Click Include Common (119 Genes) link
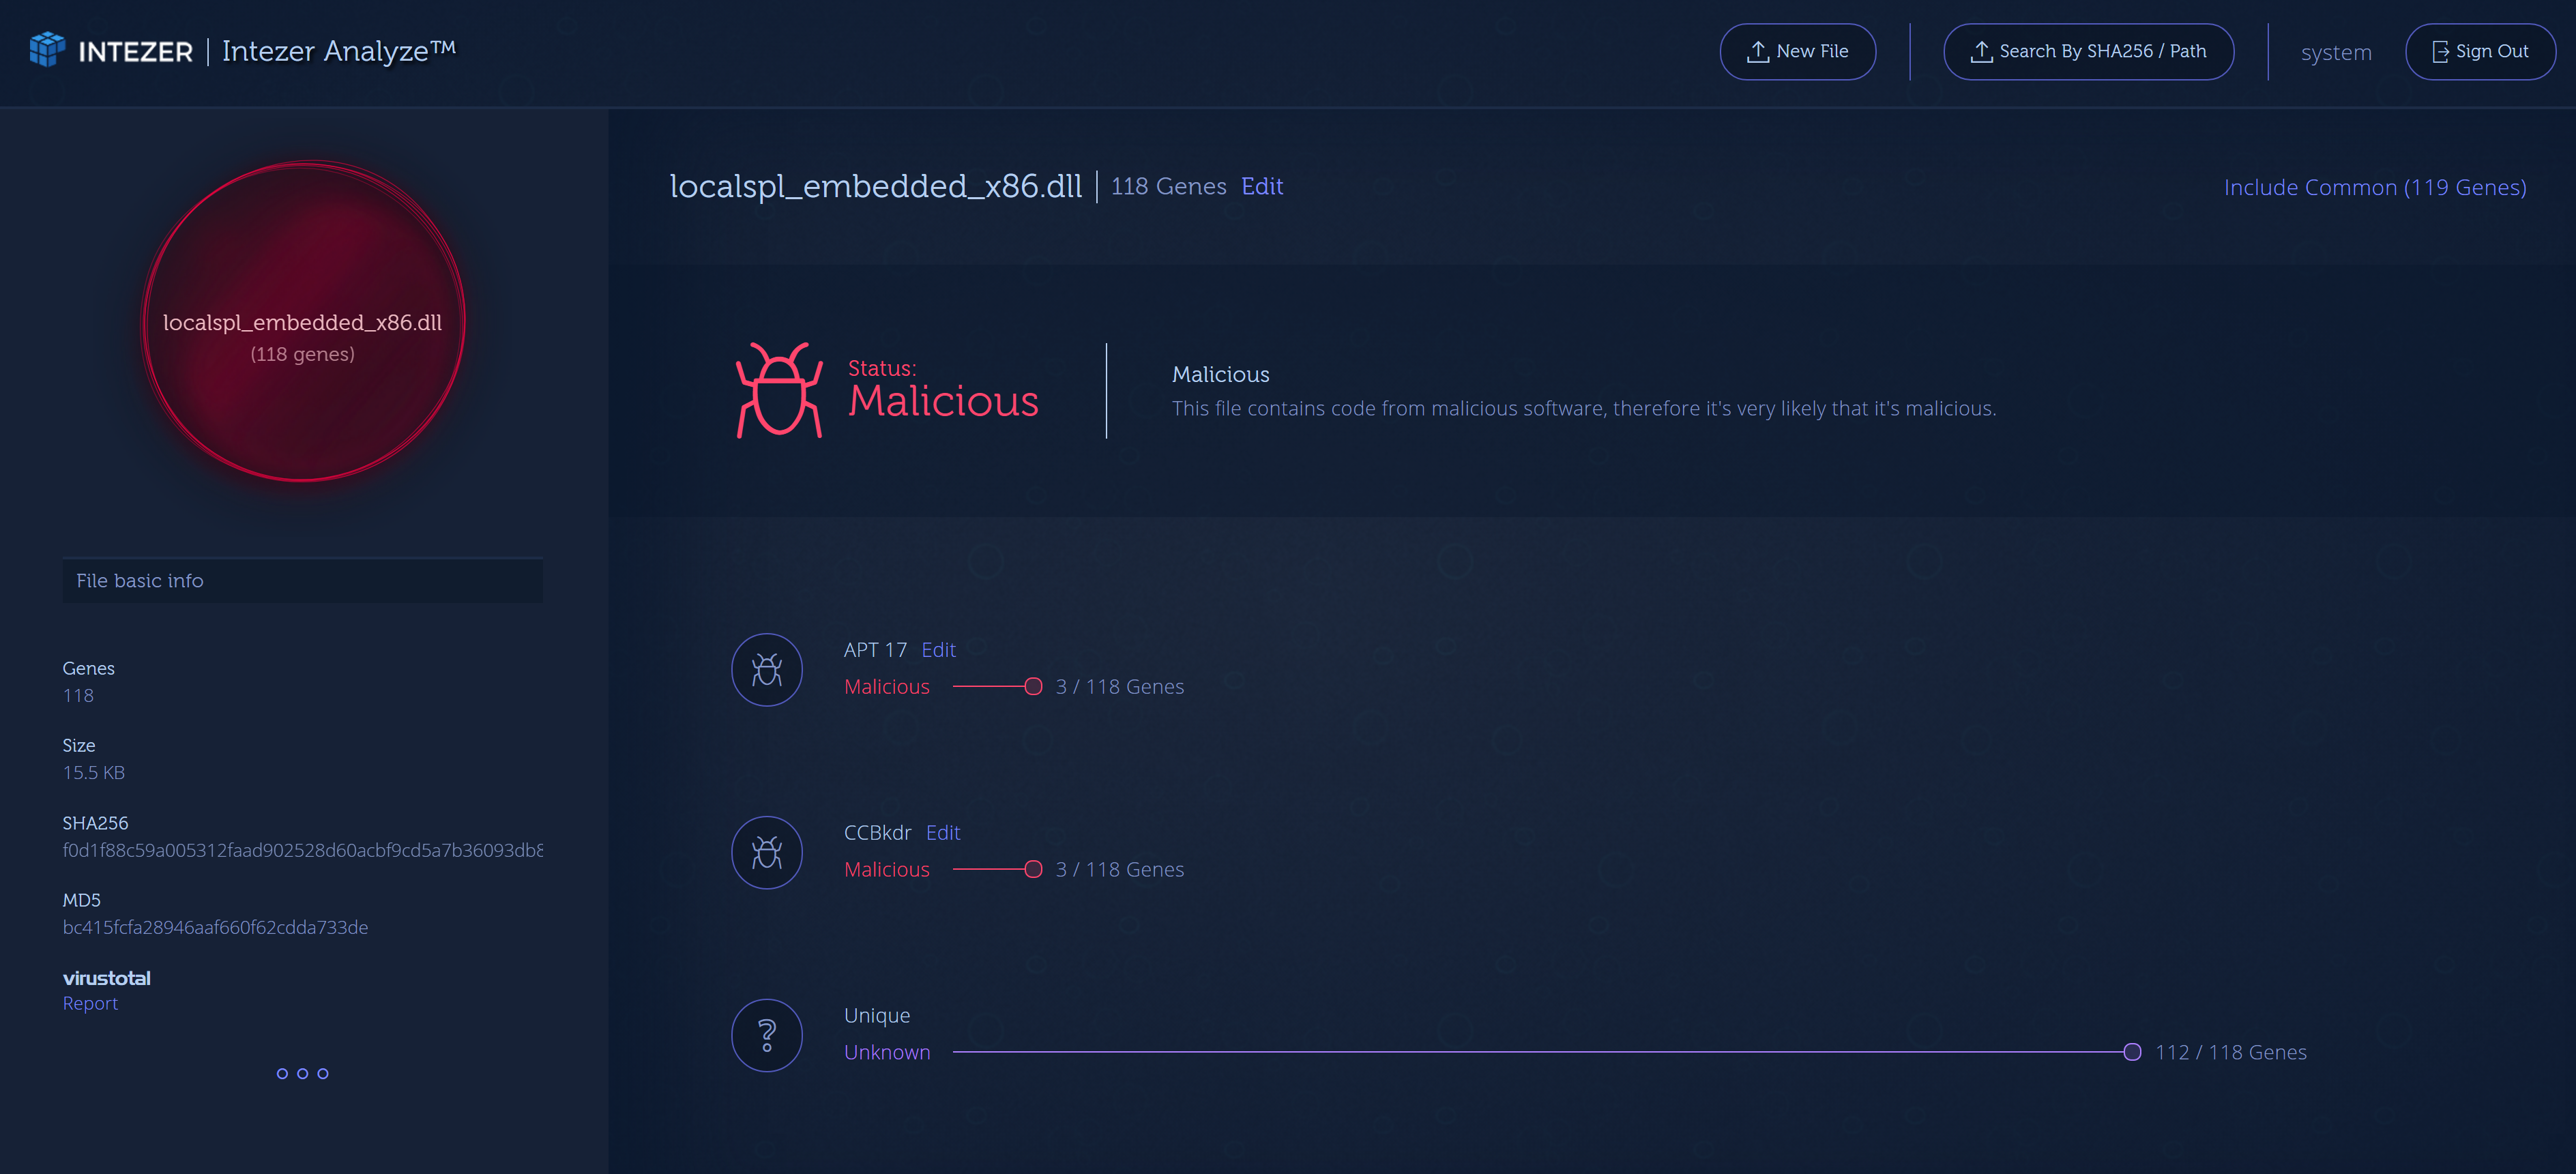Viewport: 2576px width, 1174px height. point(2375,188)
